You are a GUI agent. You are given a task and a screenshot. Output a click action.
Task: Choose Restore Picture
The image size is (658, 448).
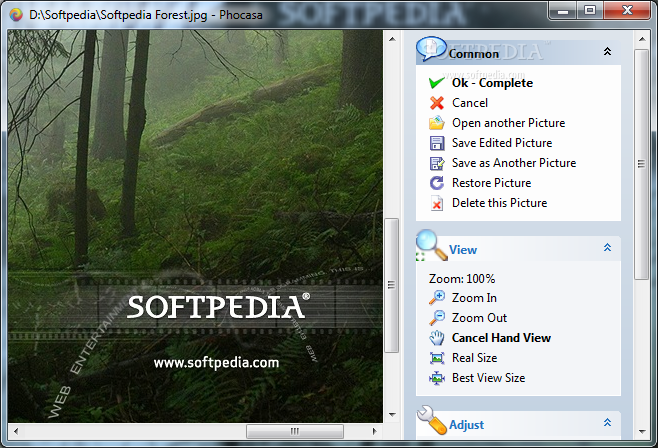point(491,183)
